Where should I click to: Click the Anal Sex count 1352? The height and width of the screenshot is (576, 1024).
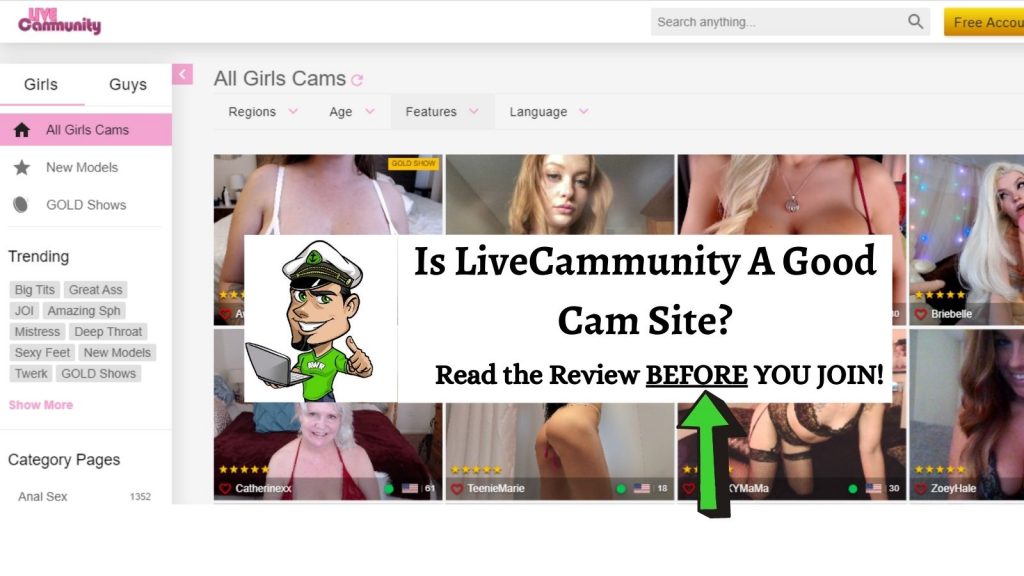coord(140,496)
